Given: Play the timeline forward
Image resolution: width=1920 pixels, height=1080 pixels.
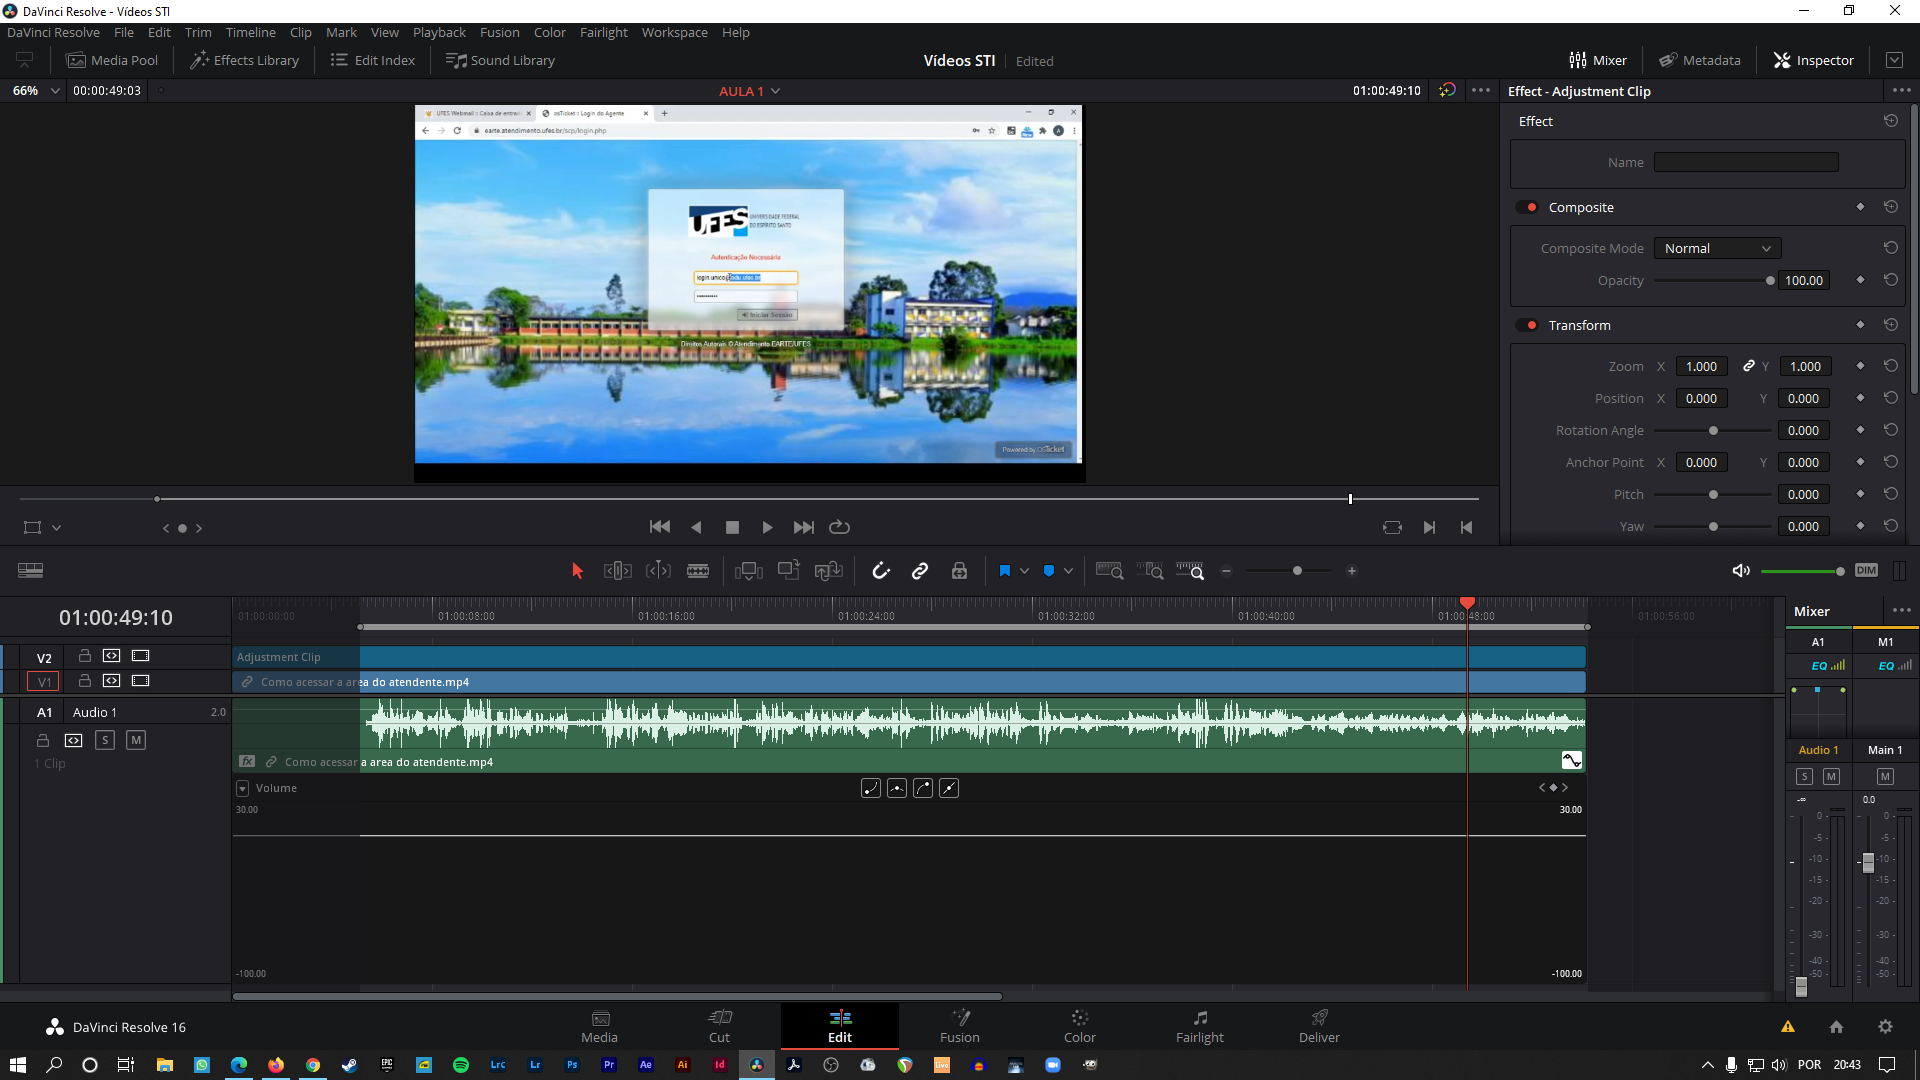Looking at the screenshot, I should tap(767, 527).
